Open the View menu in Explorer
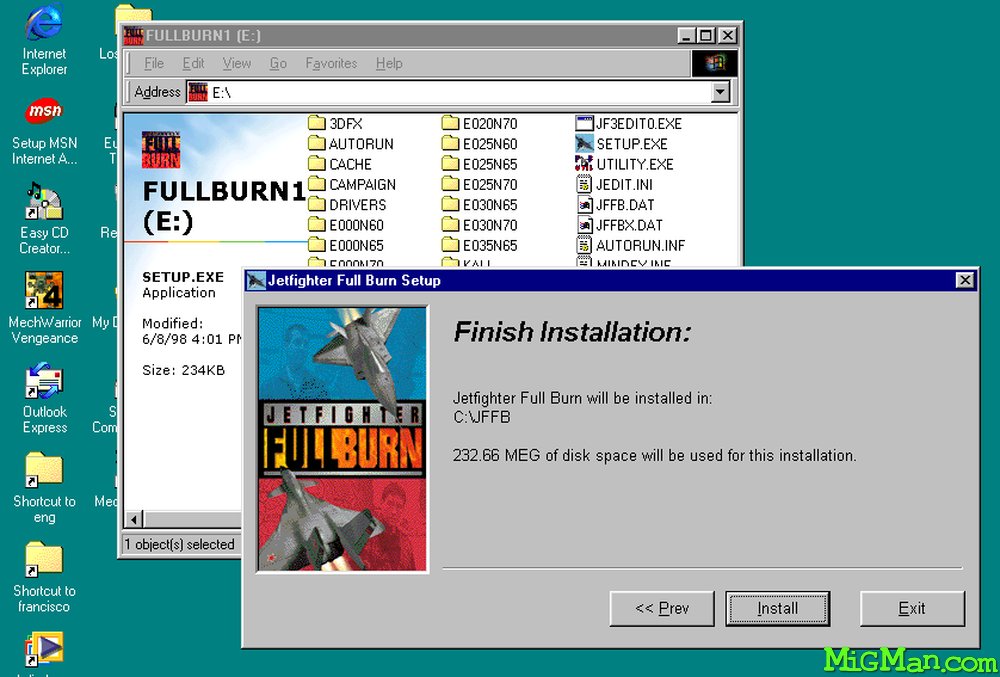The width and height of the screenshot is (1000, 677). [237, 63]
